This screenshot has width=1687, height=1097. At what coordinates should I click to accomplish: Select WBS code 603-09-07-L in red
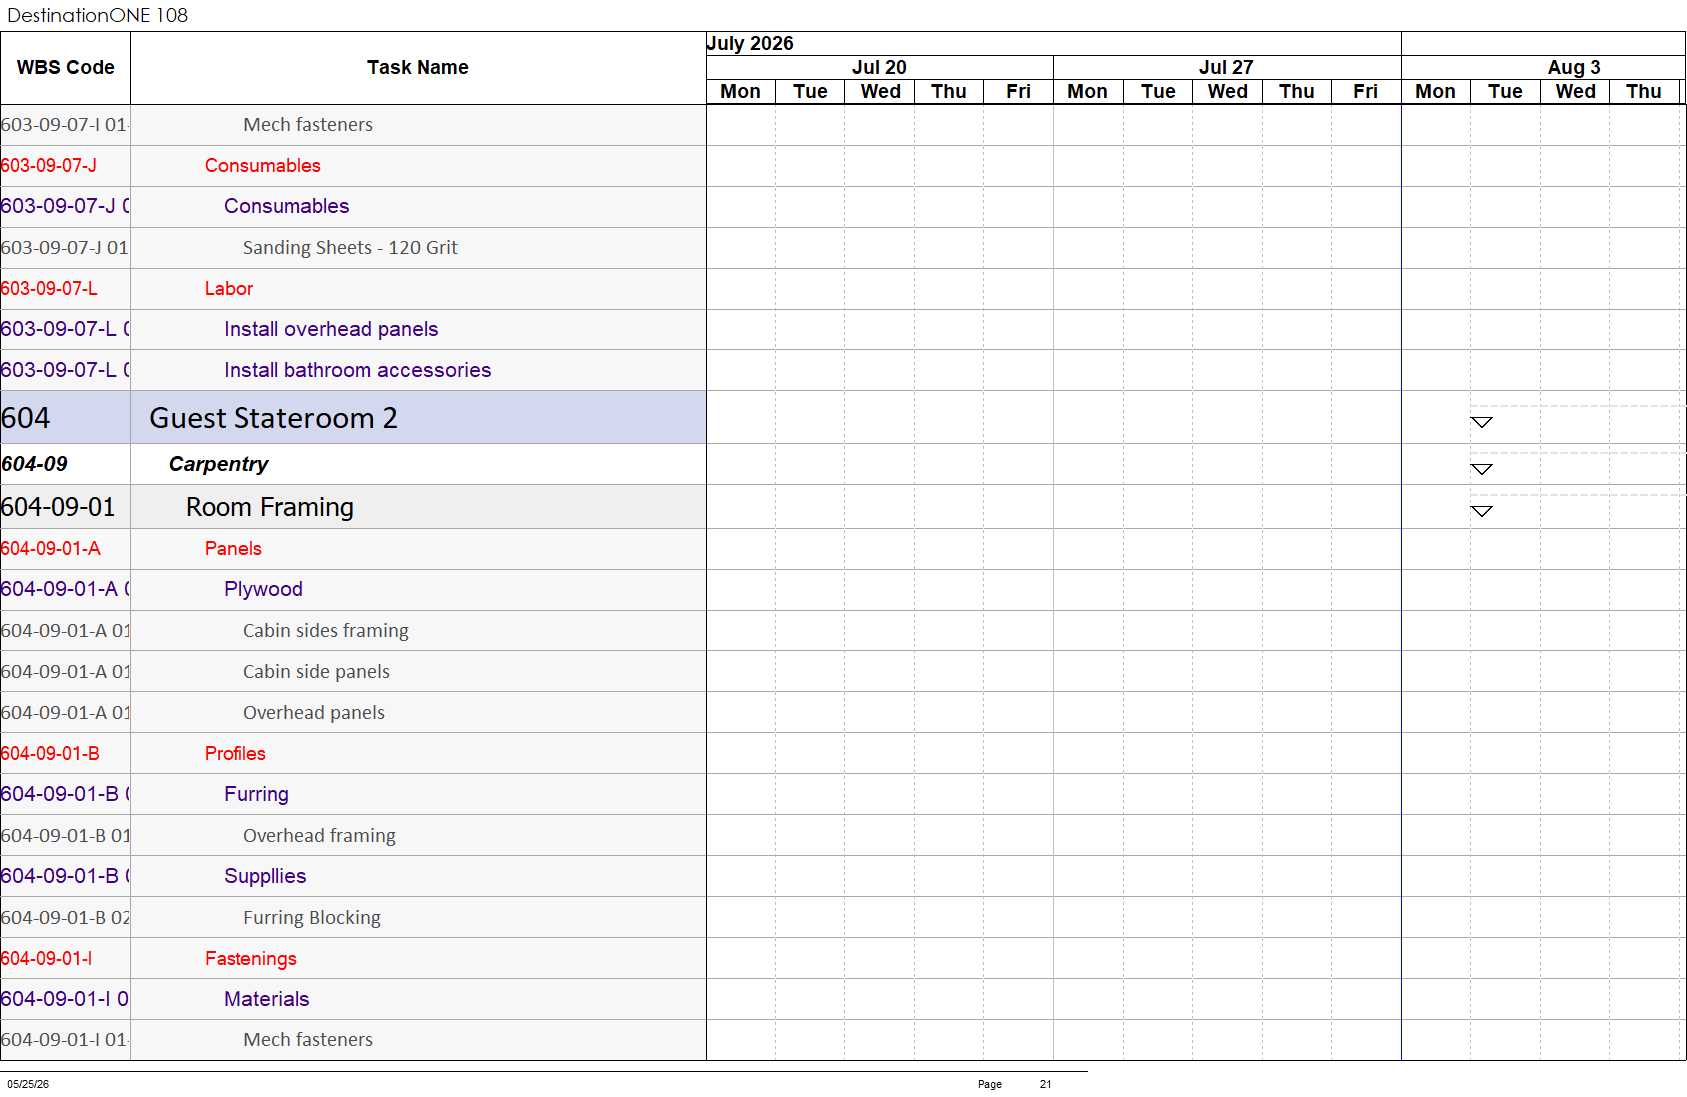65,288
